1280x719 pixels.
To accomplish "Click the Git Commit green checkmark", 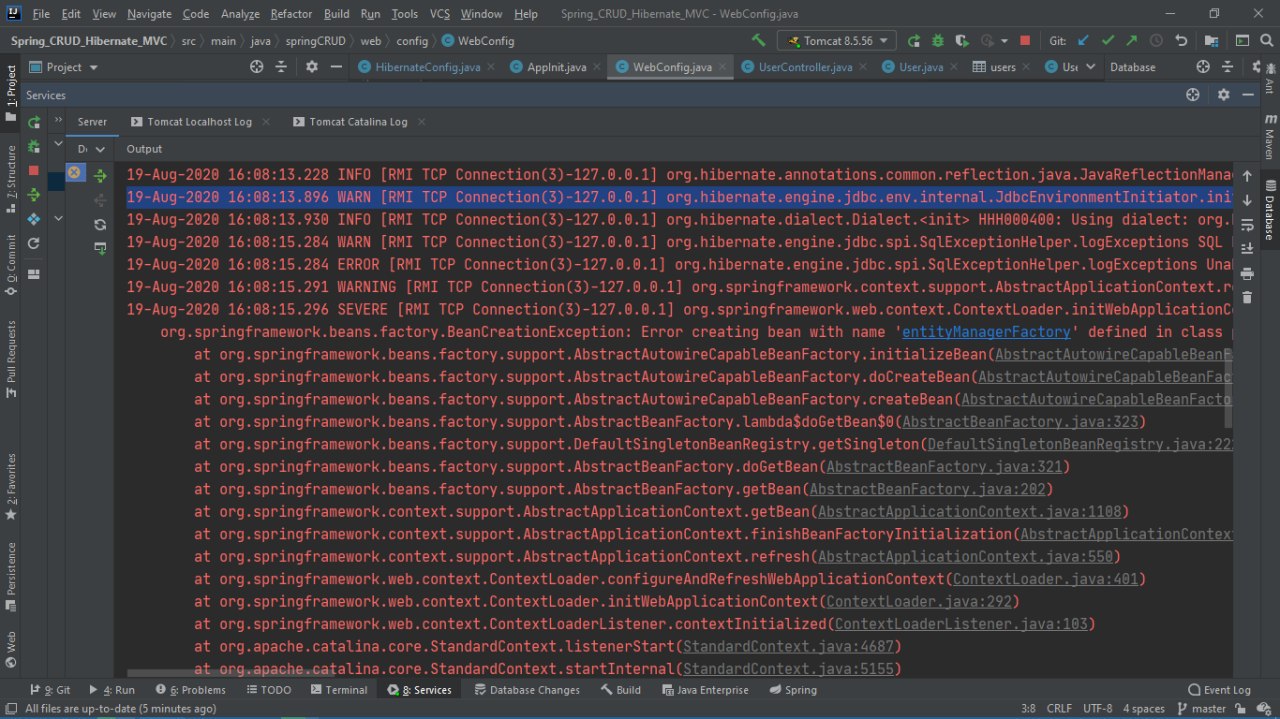I will tap(1107, 41).
